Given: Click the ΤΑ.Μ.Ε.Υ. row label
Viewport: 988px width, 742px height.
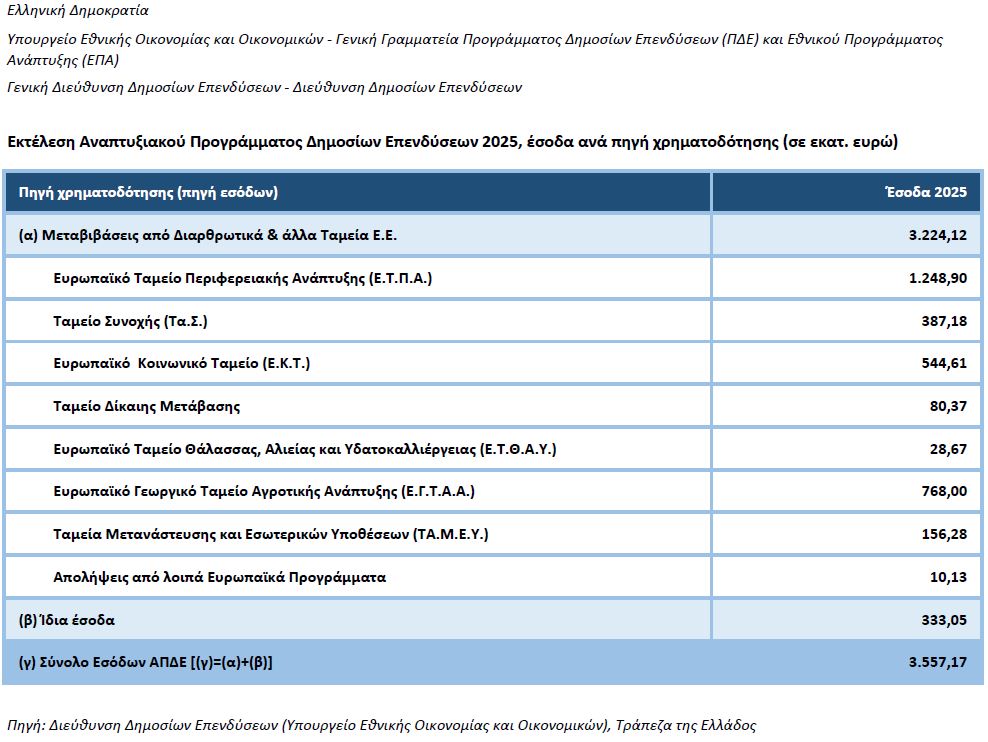Looking at the screenshot, I should tap(270, 534).
